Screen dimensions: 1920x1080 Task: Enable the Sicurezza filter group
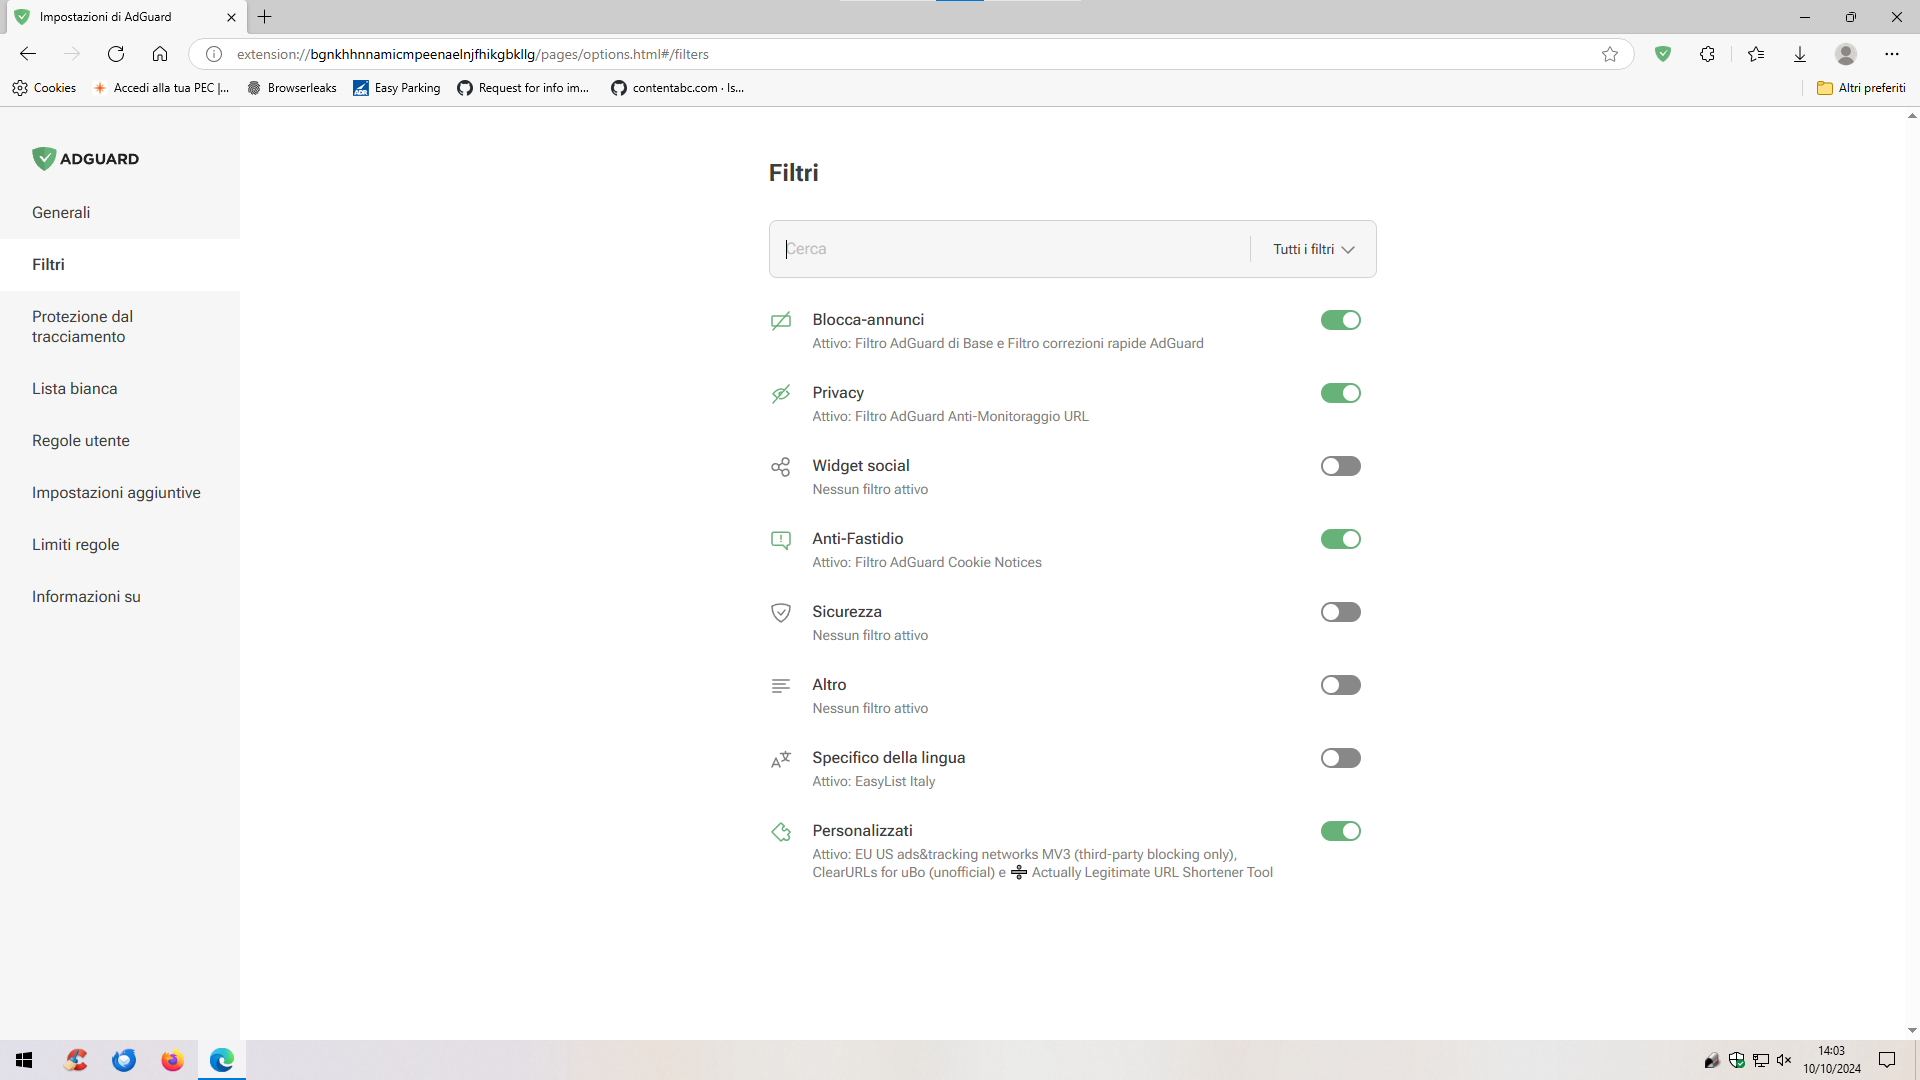pyautogui.click(x=1341, y=612)
